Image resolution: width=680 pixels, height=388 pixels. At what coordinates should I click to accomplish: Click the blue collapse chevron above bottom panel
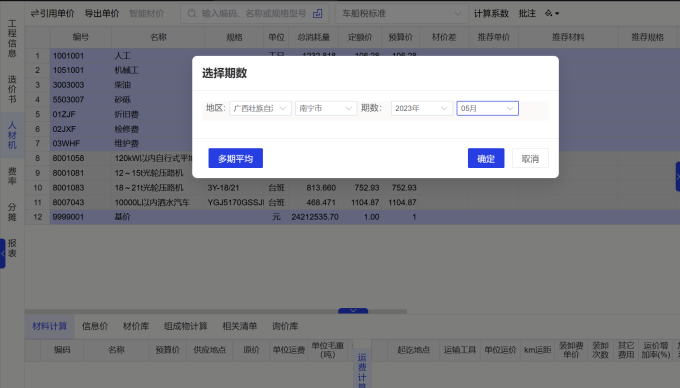pyautogui.click(x=353, y=310)
